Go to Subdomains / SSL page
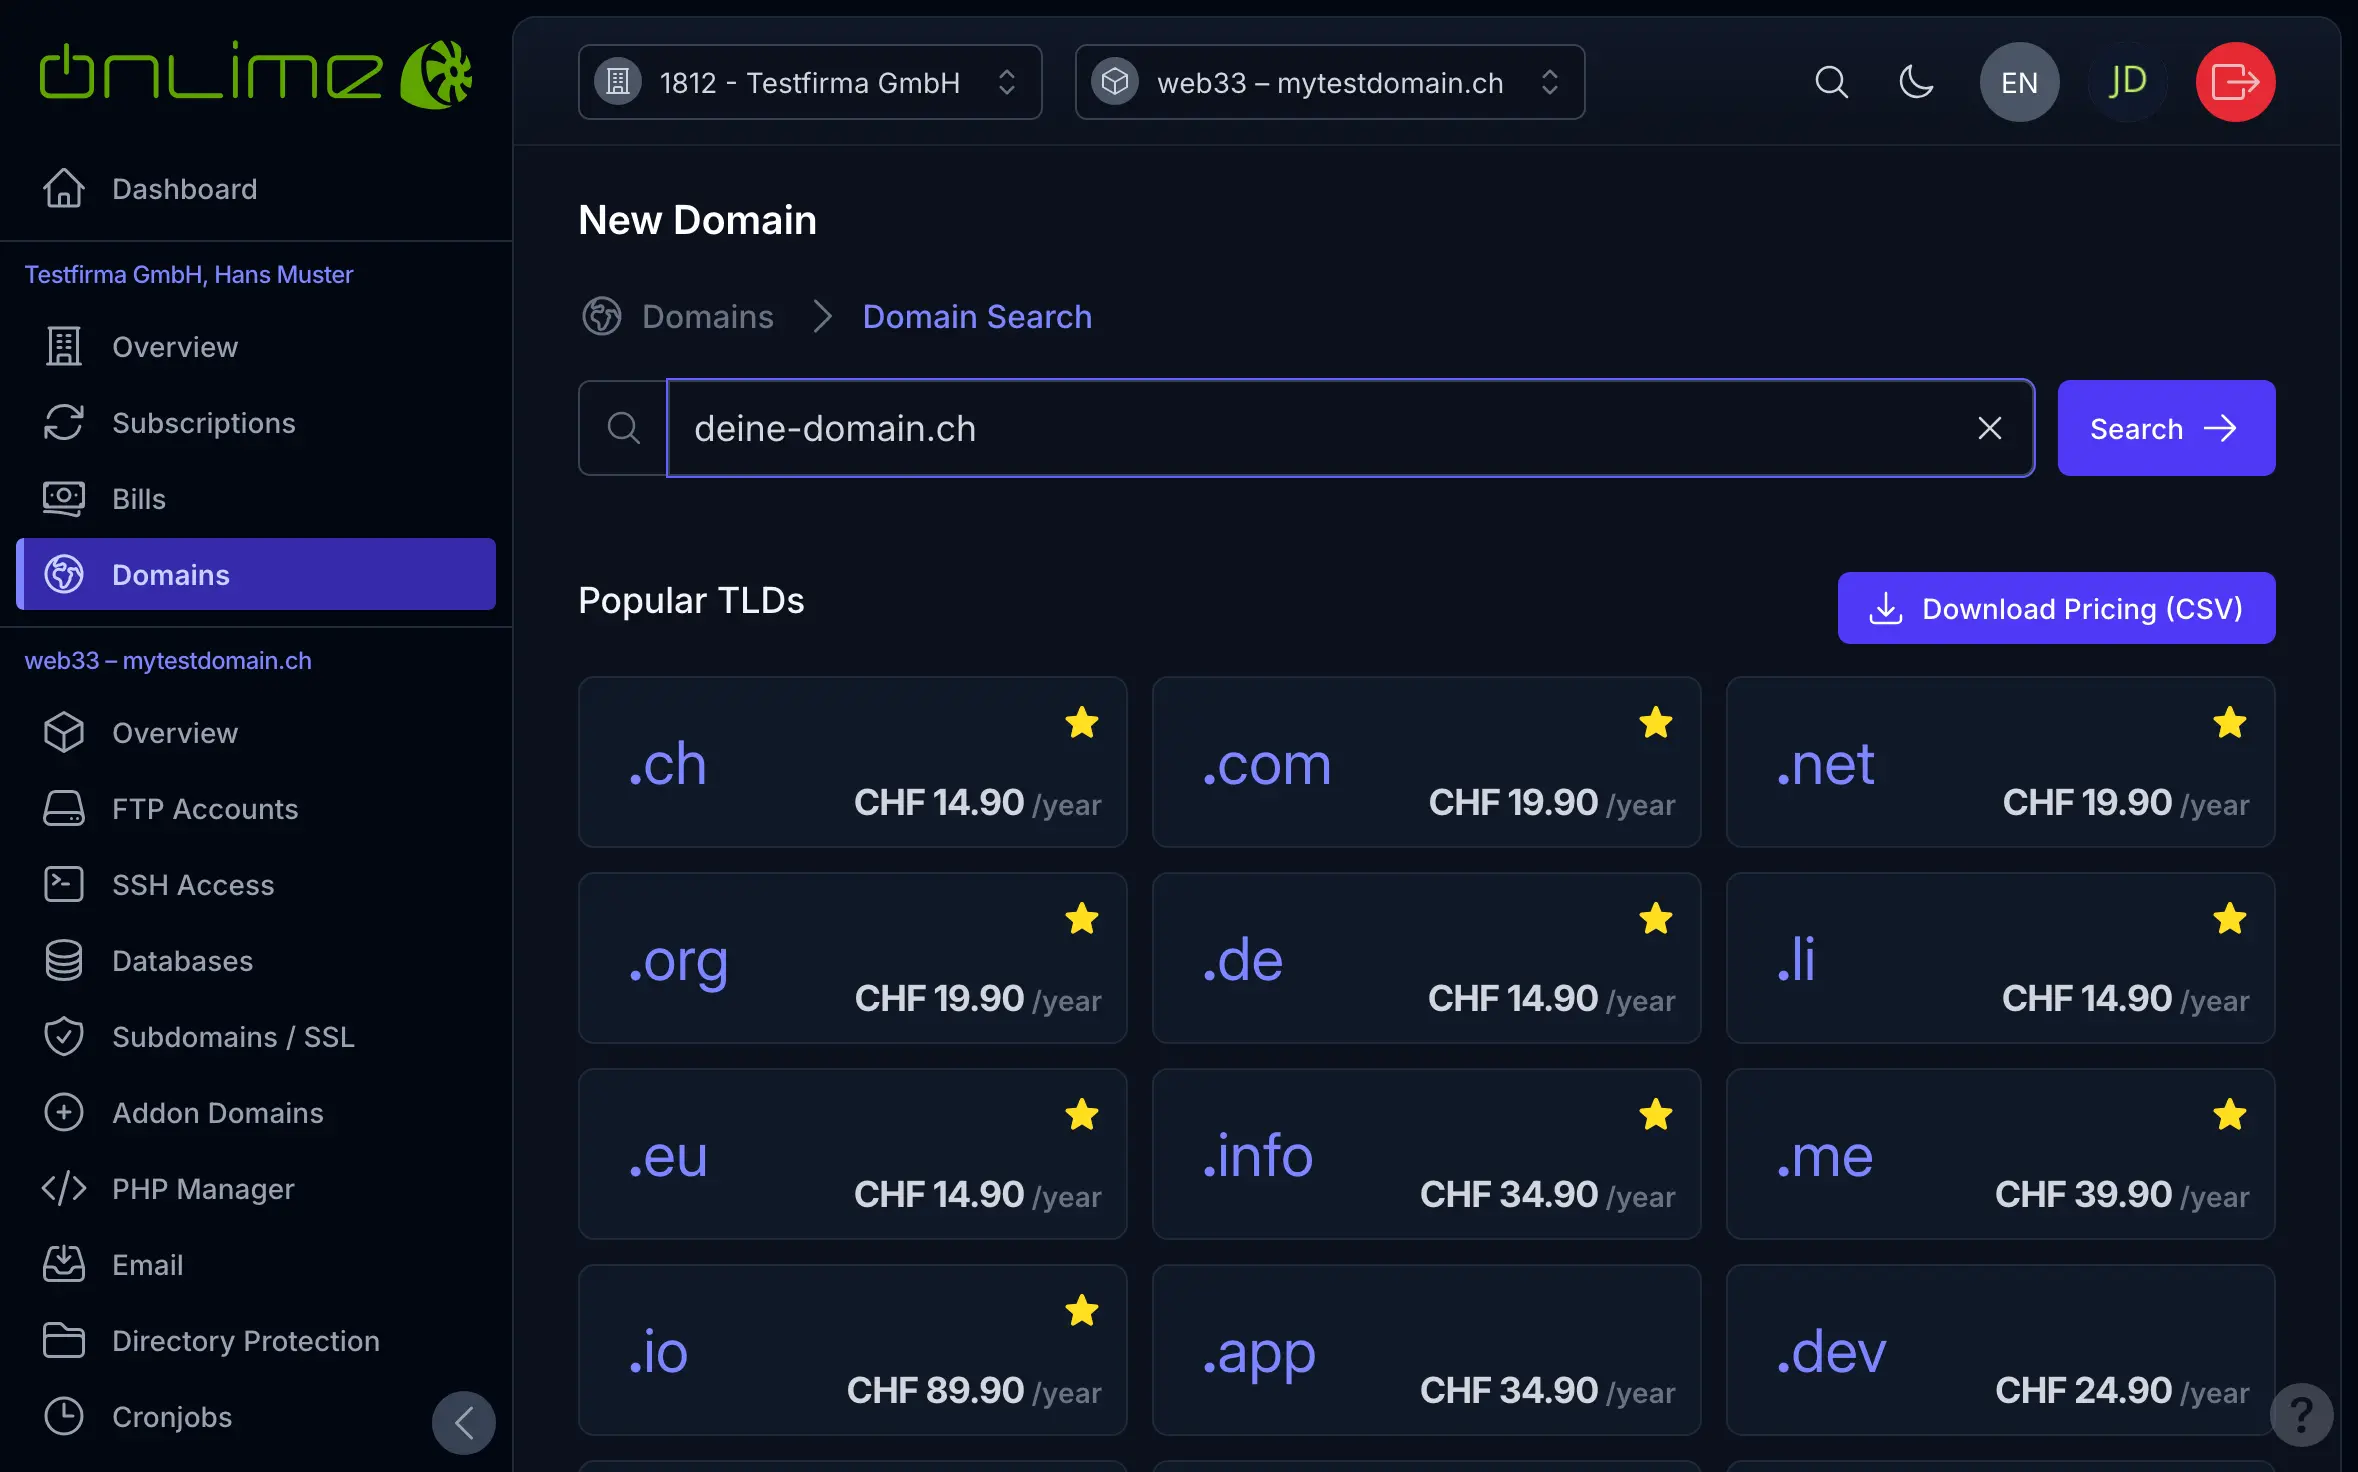This screenshot has width=2358, height=1472. (x=233, y=1037)
